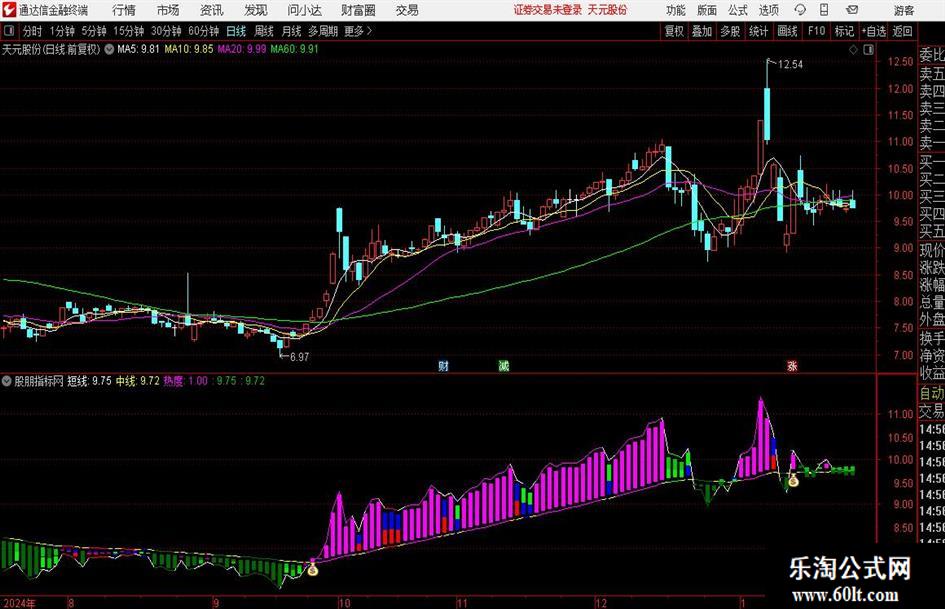Screen dimensions: 945x609
Task: Open the customer service headset icon
Action: coord(800,10)
